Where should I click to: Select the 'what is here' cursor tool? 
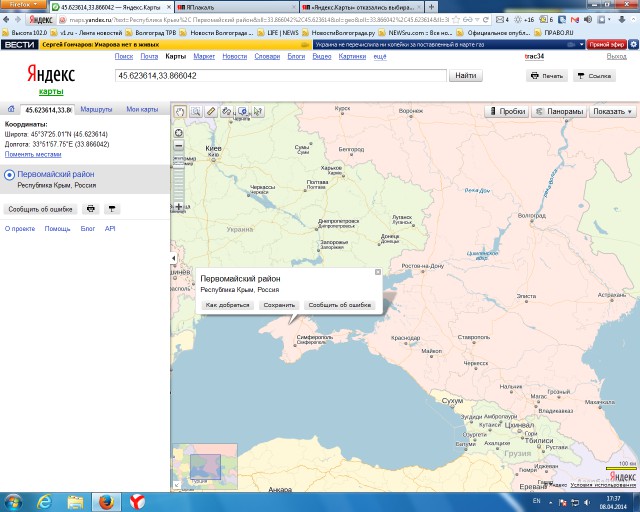pyautogui.click(x=258, y=111)
